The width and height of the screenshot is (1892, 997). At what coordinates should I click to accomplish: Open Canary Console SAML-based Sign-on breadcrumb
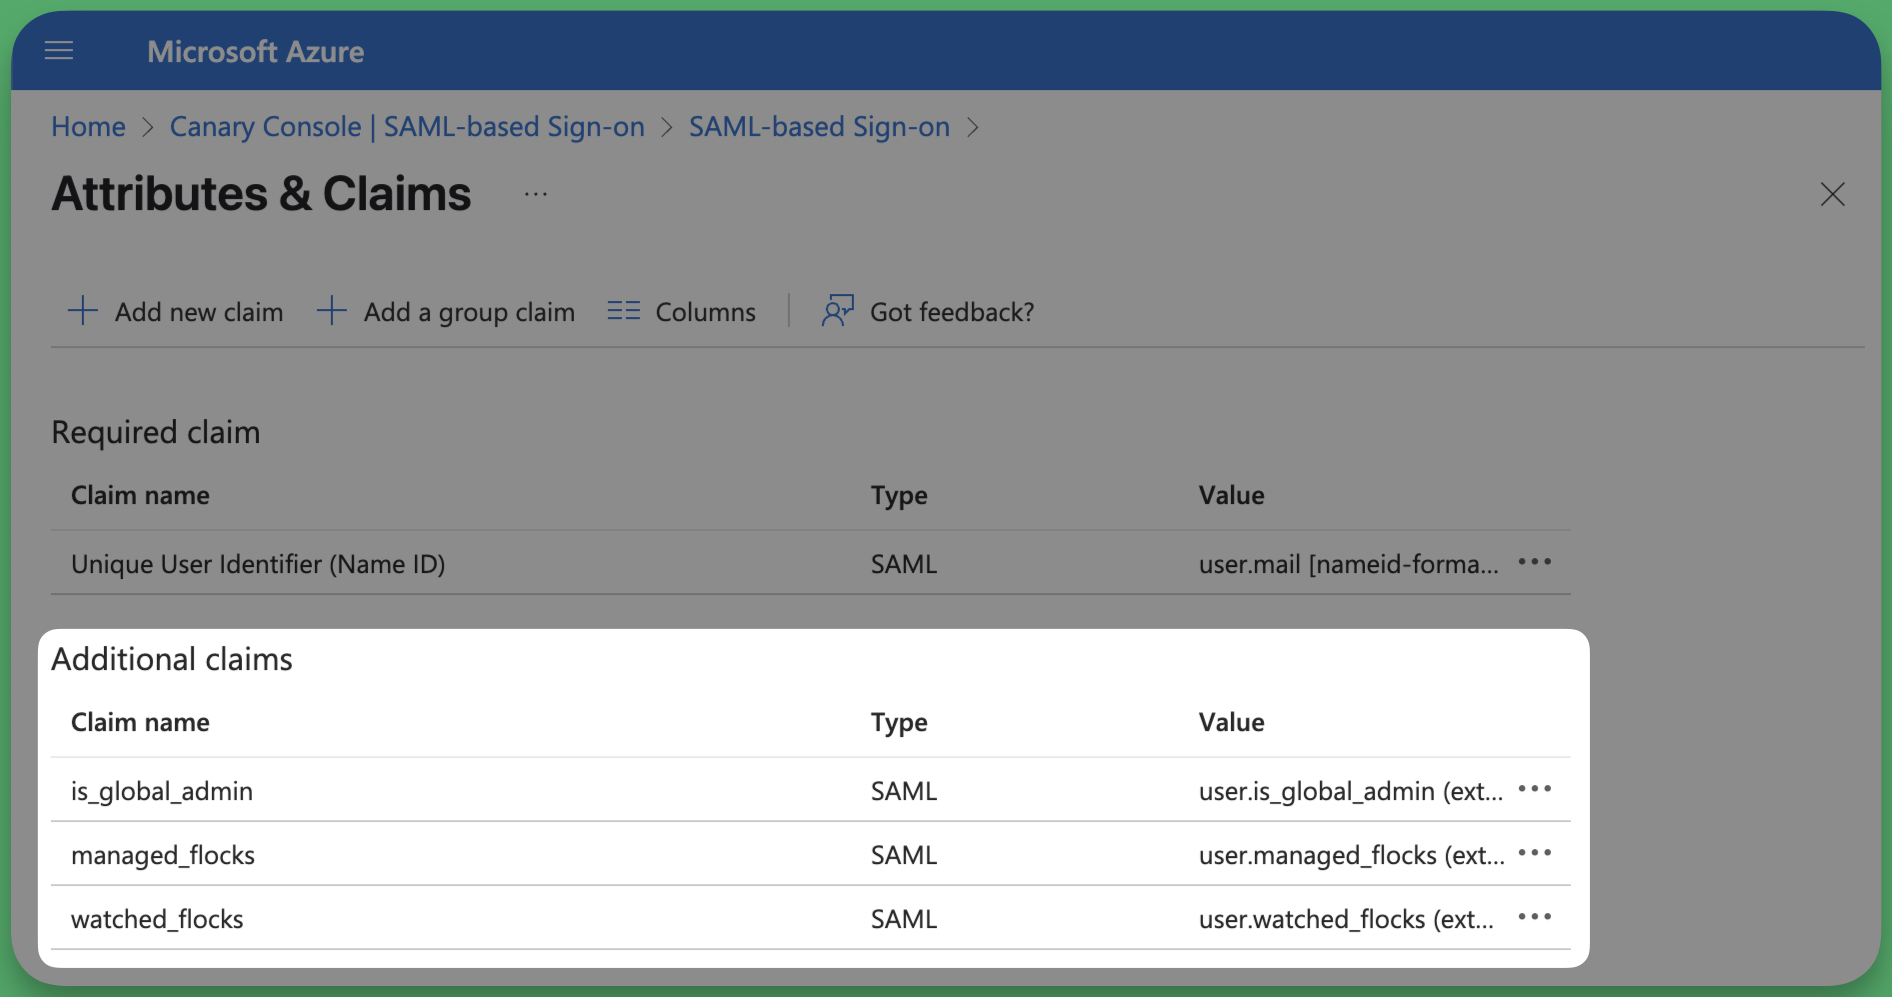tap(407, 127)
